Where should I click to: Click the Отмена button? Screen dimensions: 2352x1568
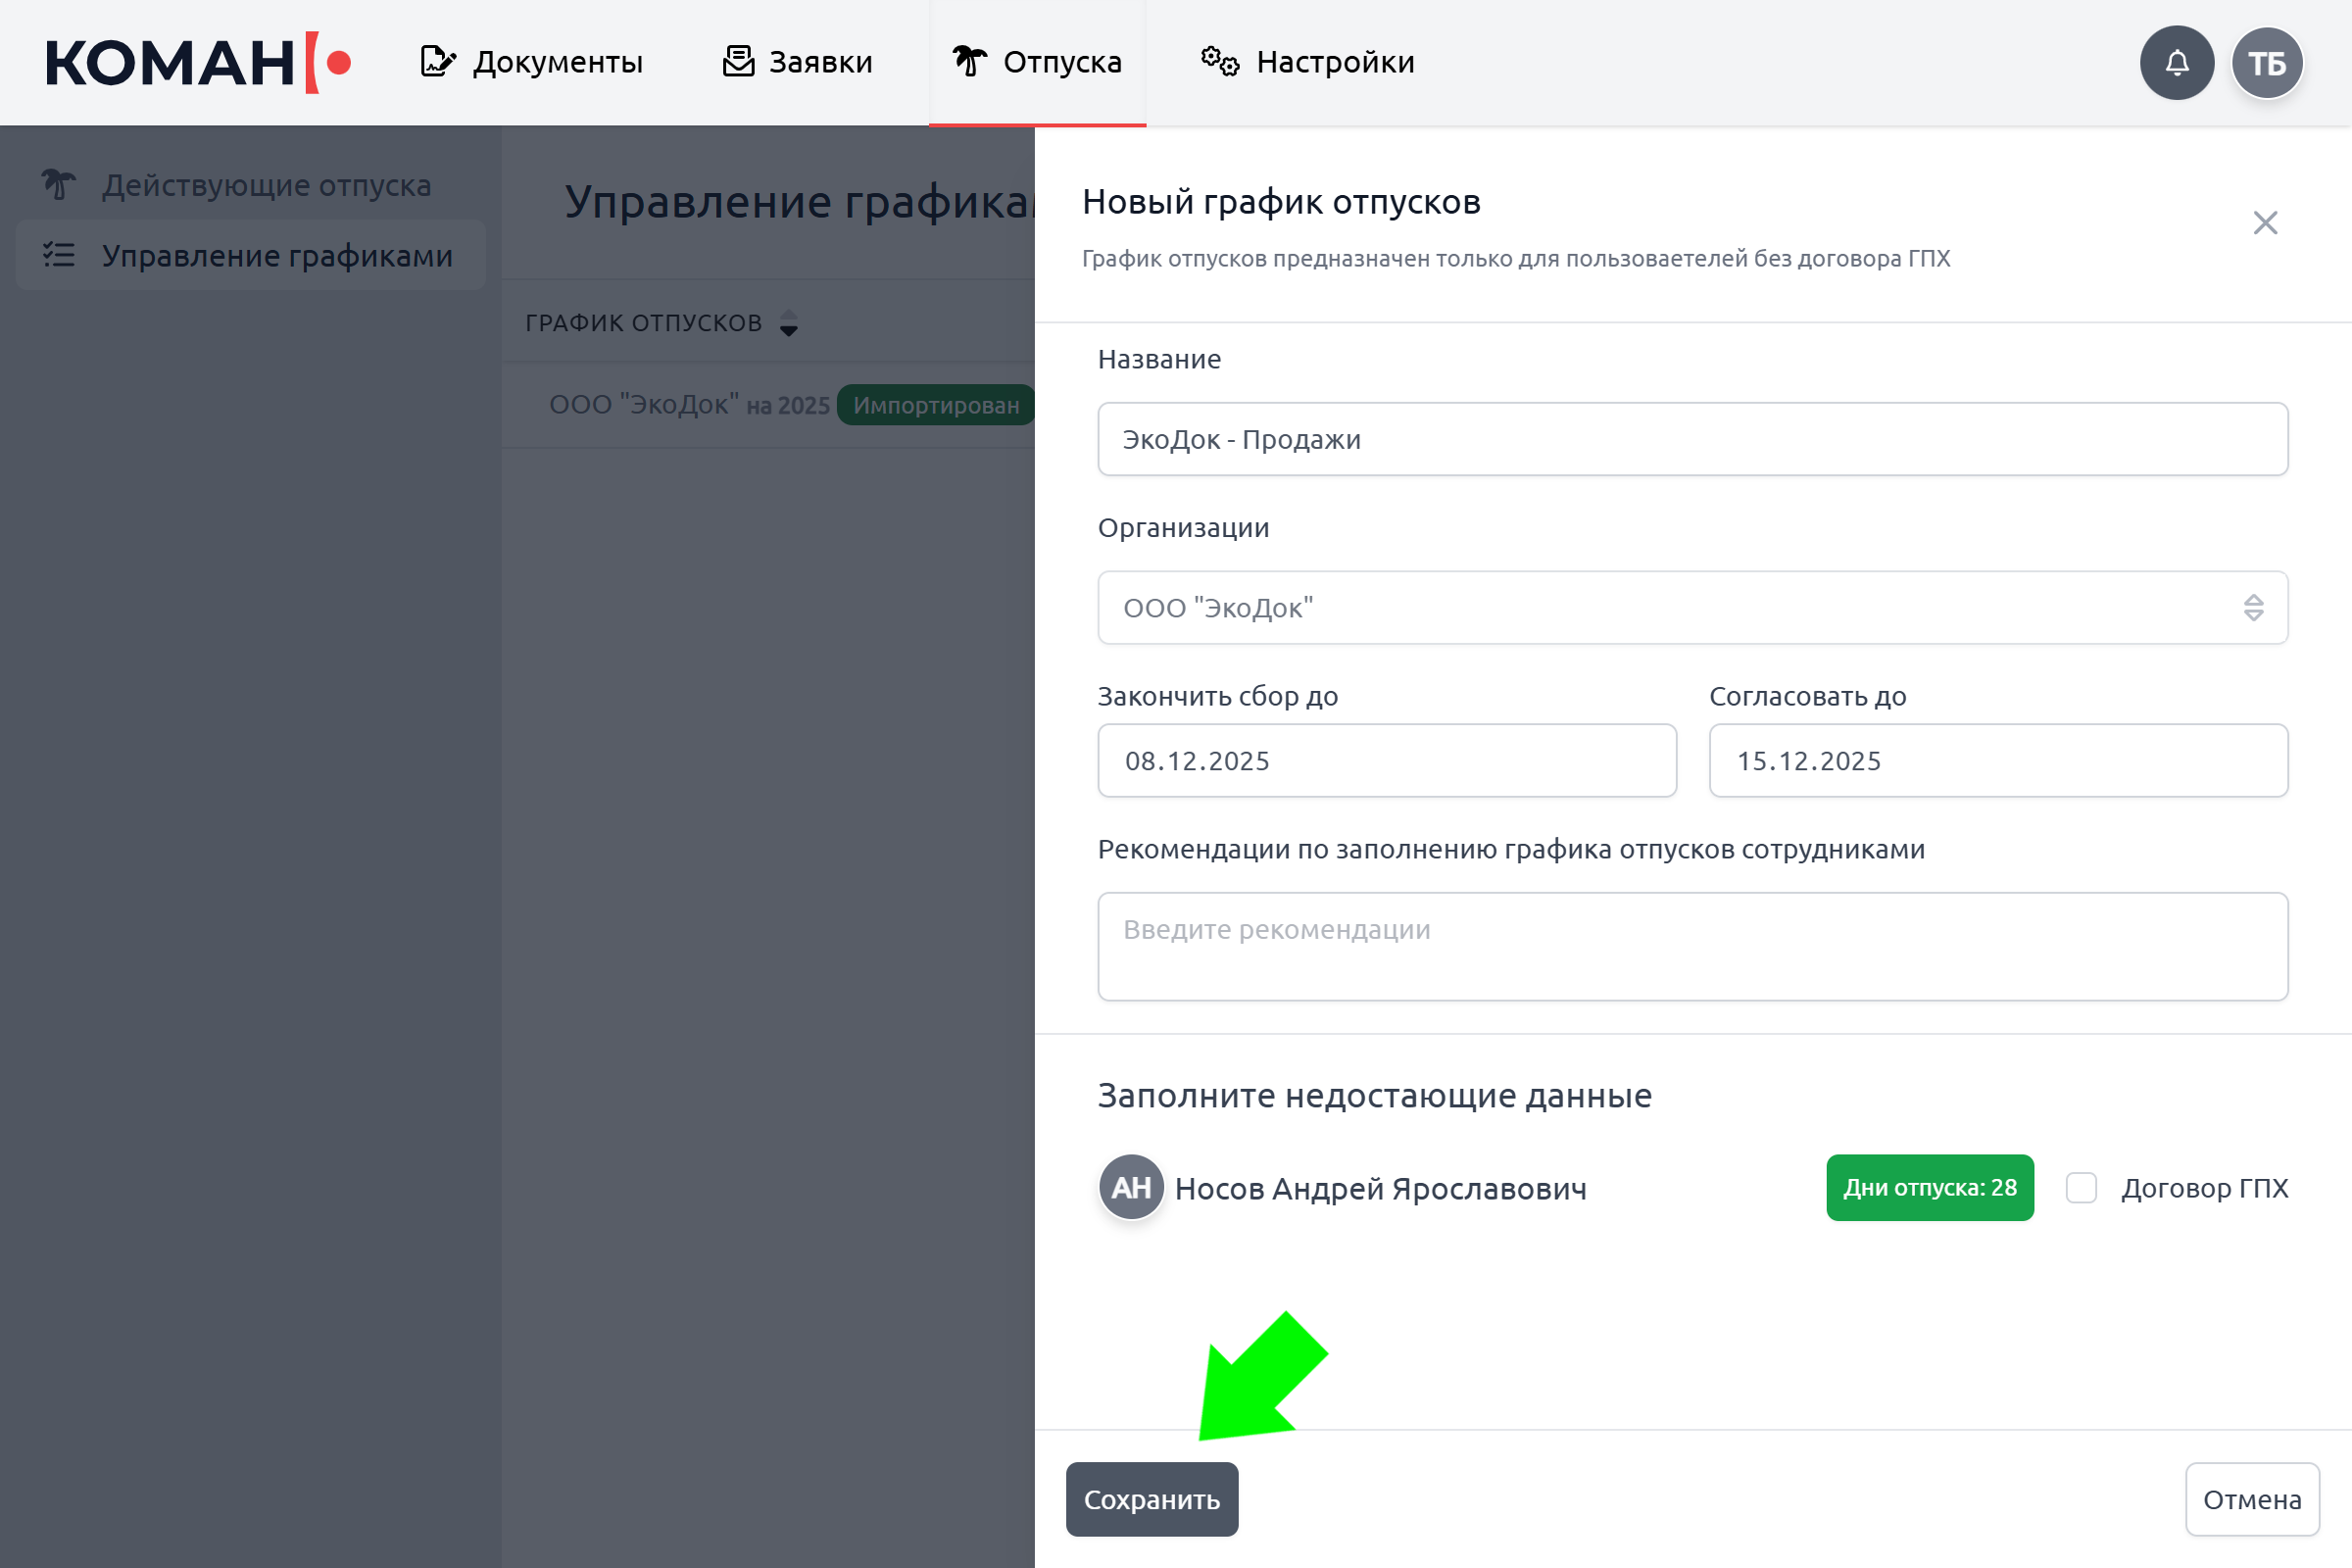[2252, 1500]
